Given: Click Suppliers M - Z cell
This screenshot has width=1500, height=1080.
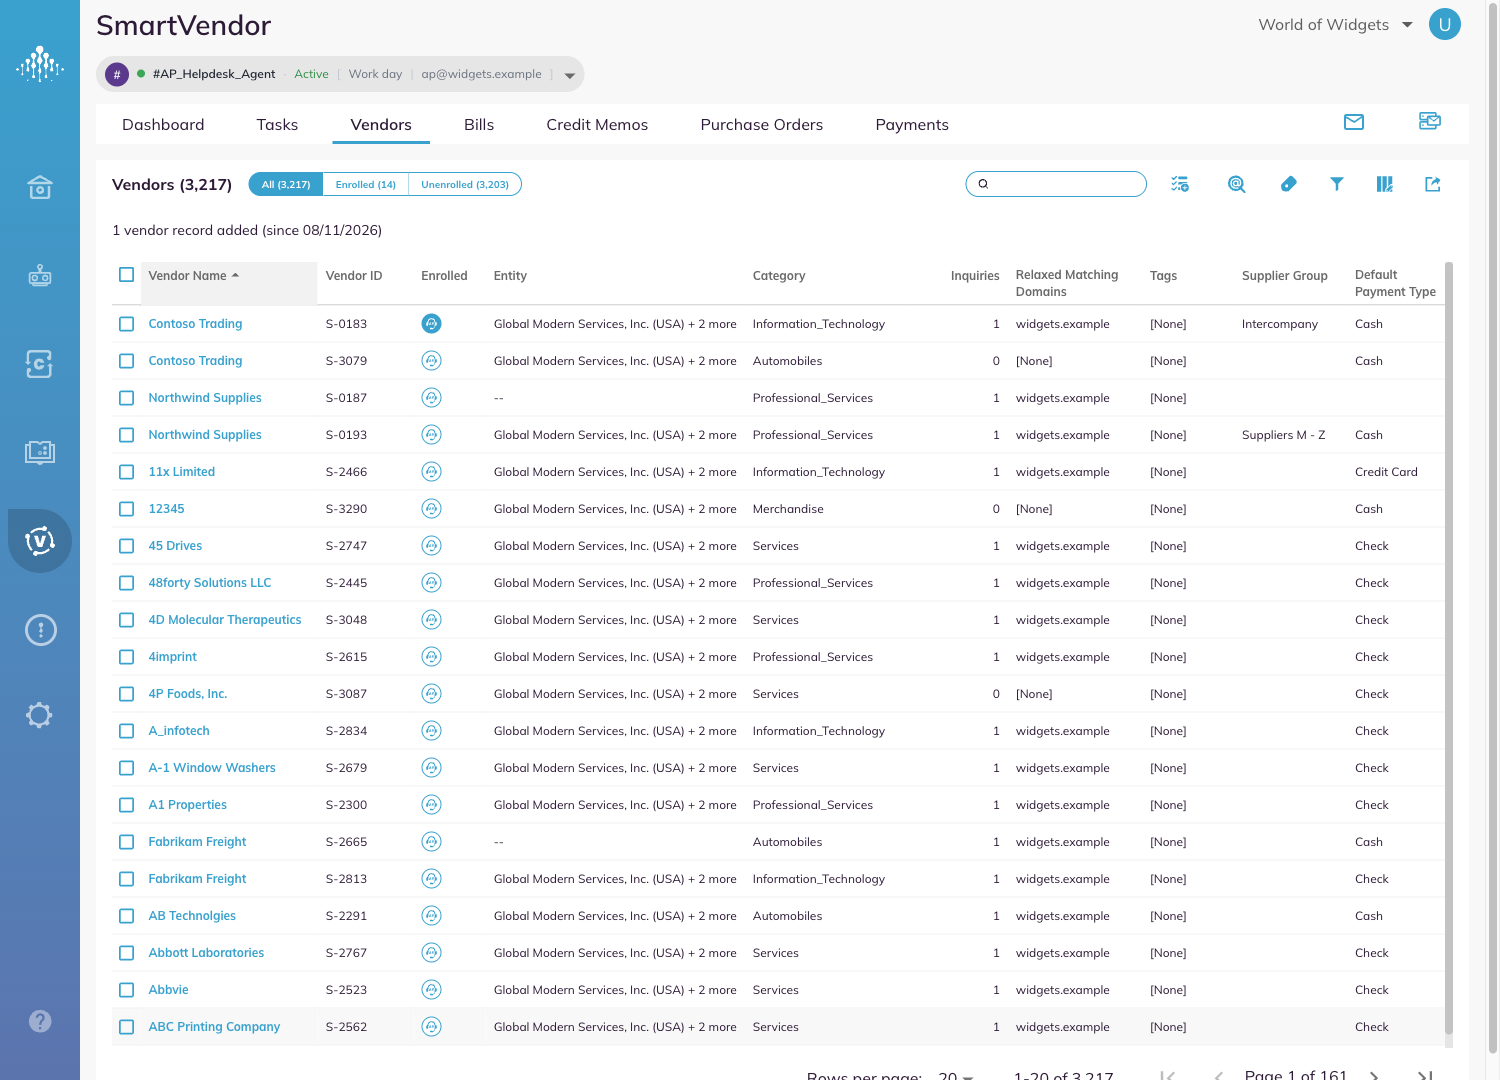Looking at the screenshot, I should 1284,435.
